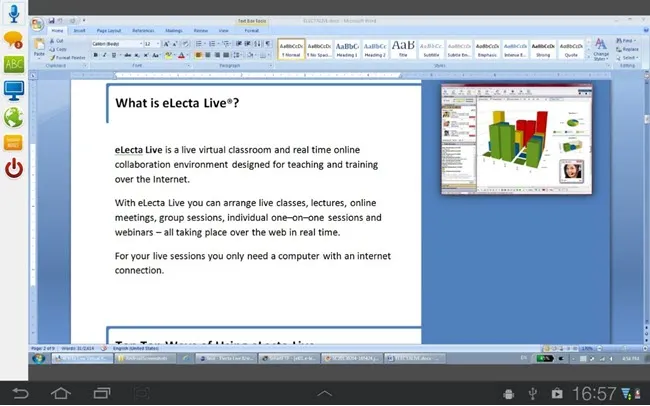
Task: Open the Page Layout tab
Action: 109,31
